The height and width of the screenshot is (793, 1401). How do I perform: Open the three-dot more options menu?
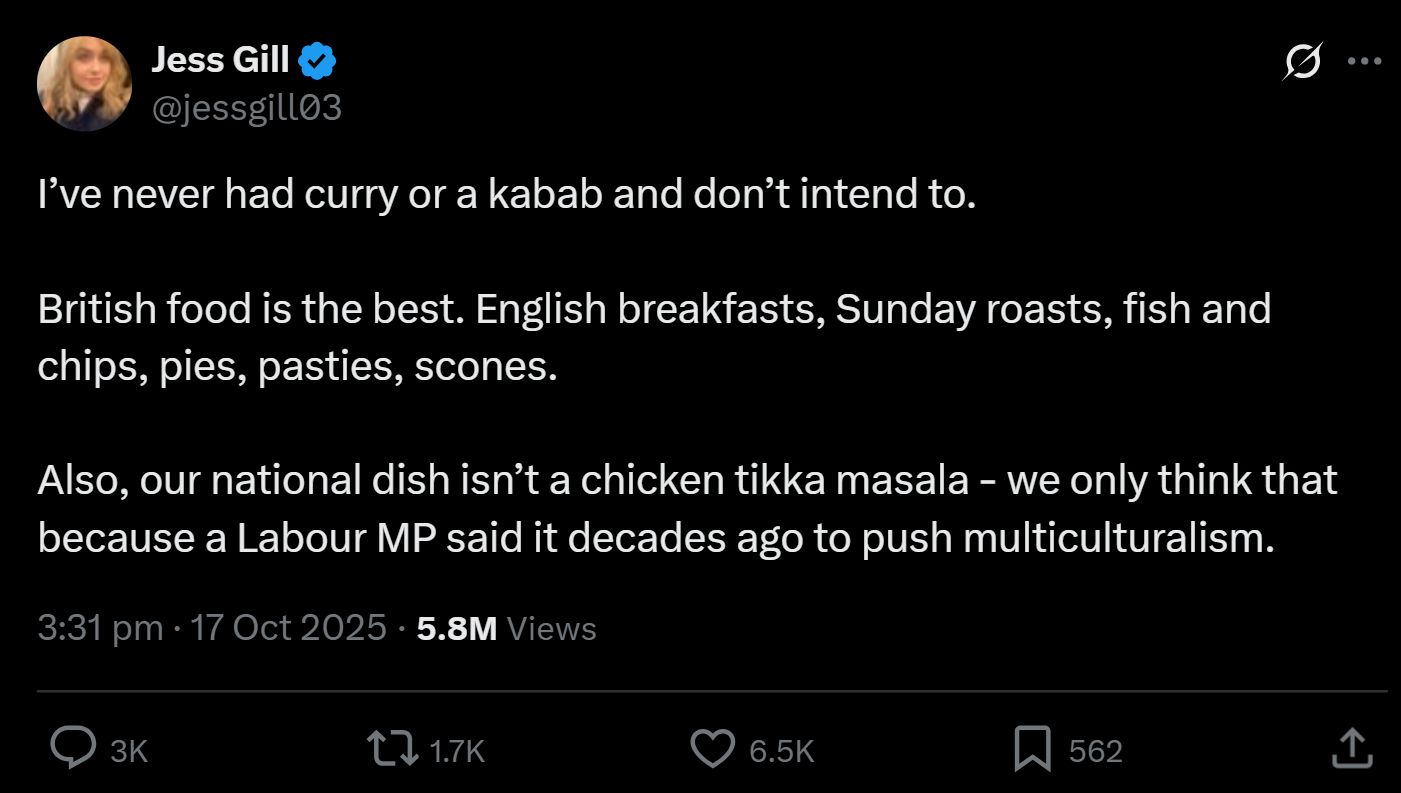point(1363,62)
